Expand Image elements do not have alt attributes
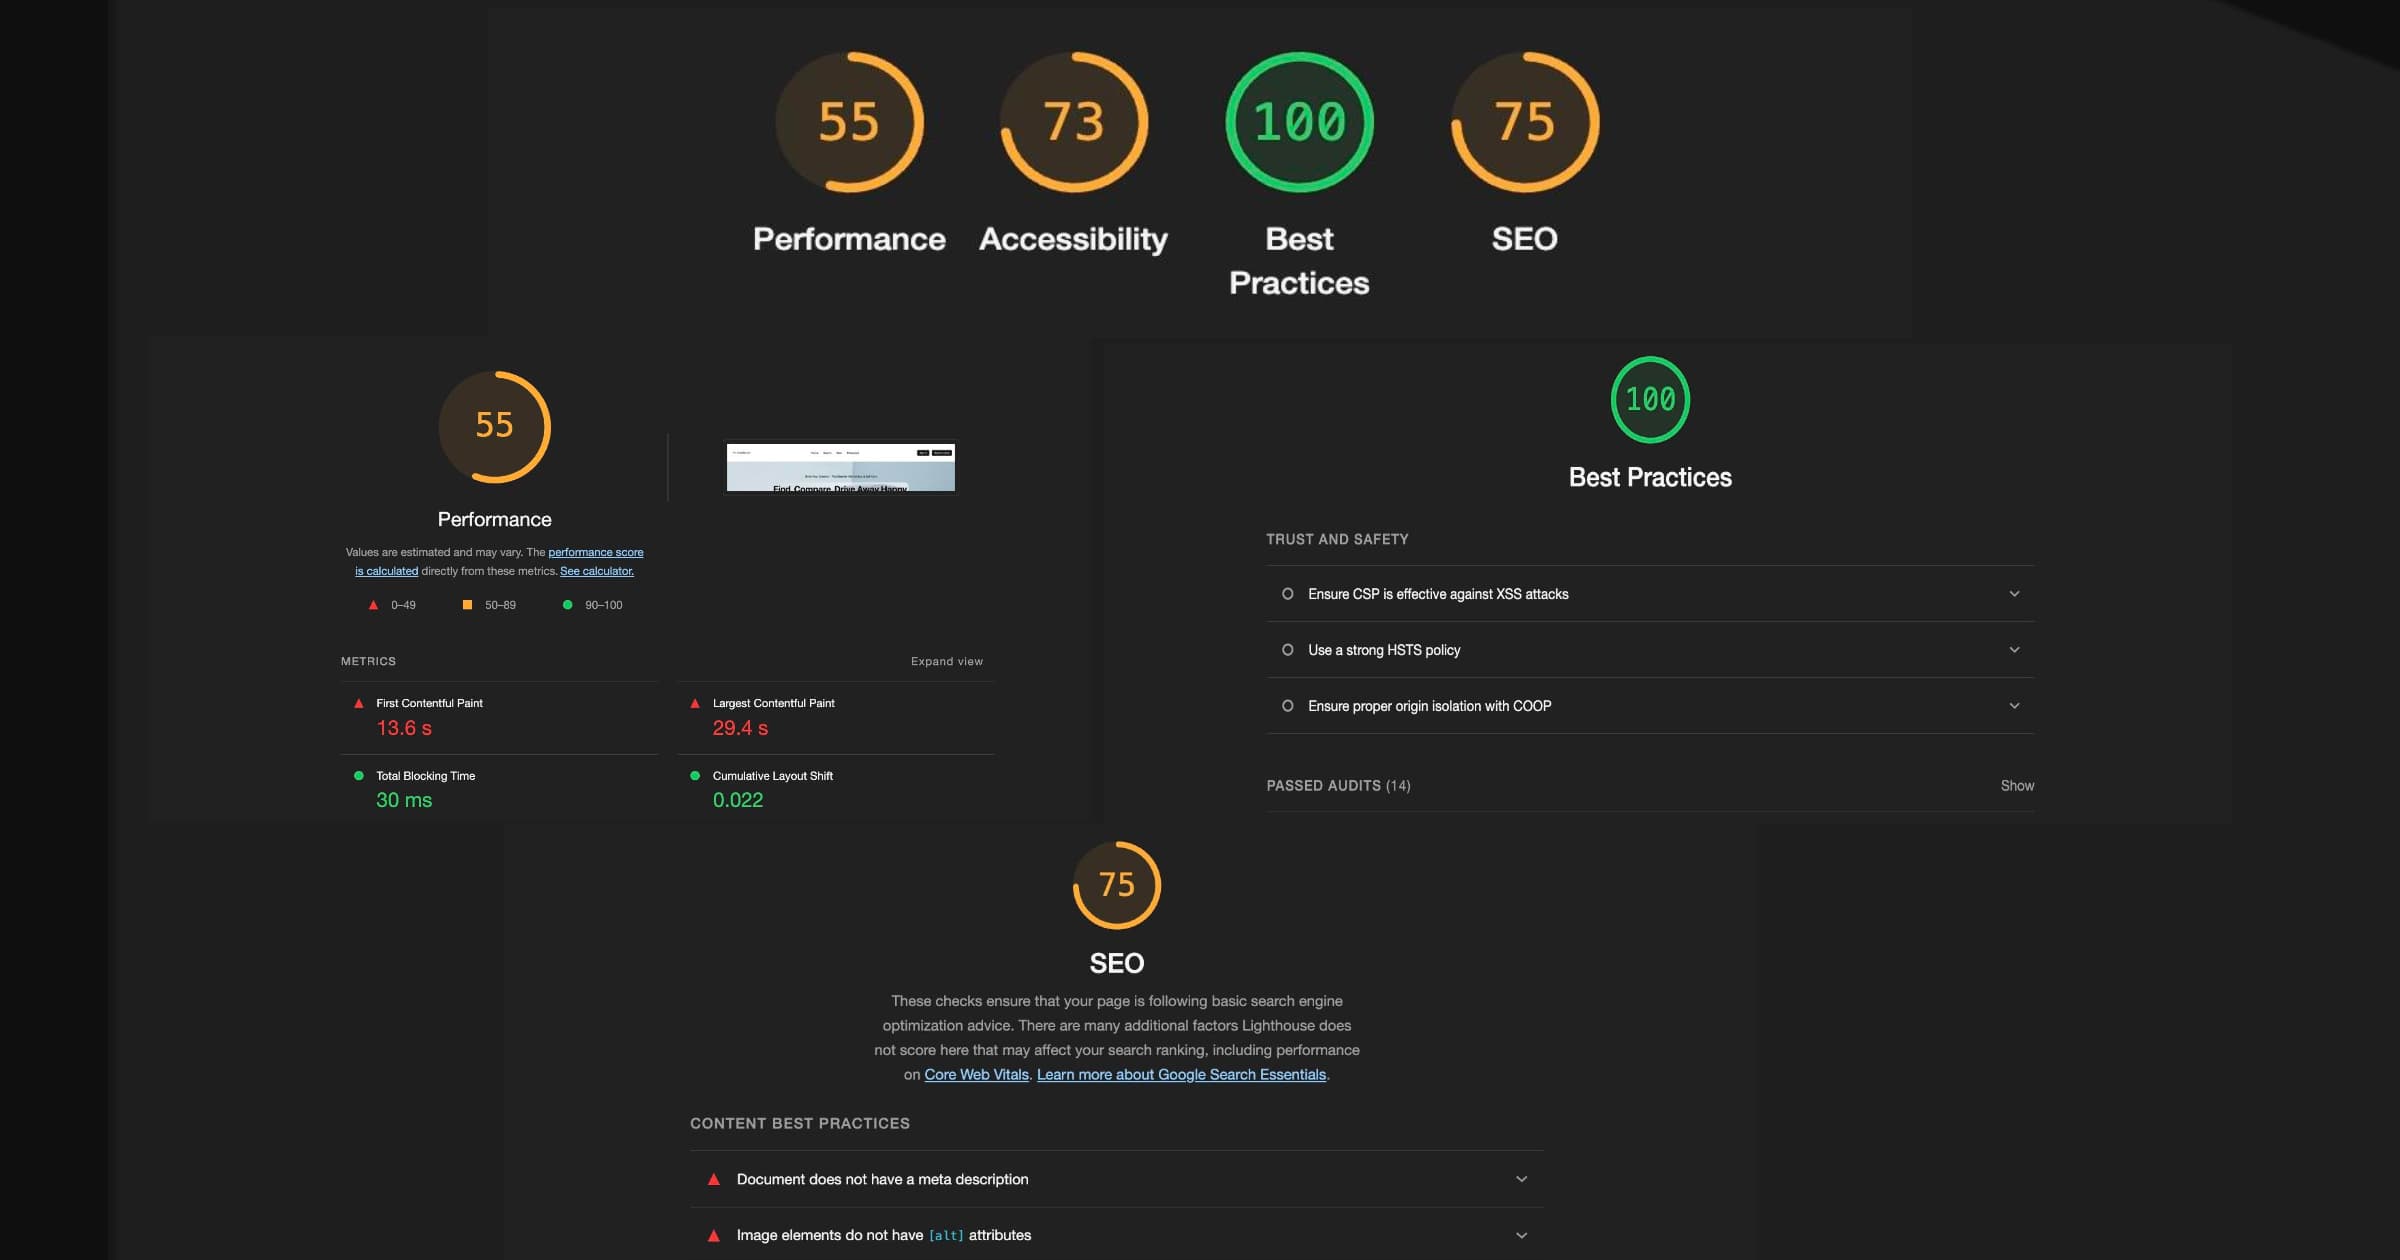Viewport: 2400px width, 1260px height. pyautogui.click(x=1521, y=1236)
